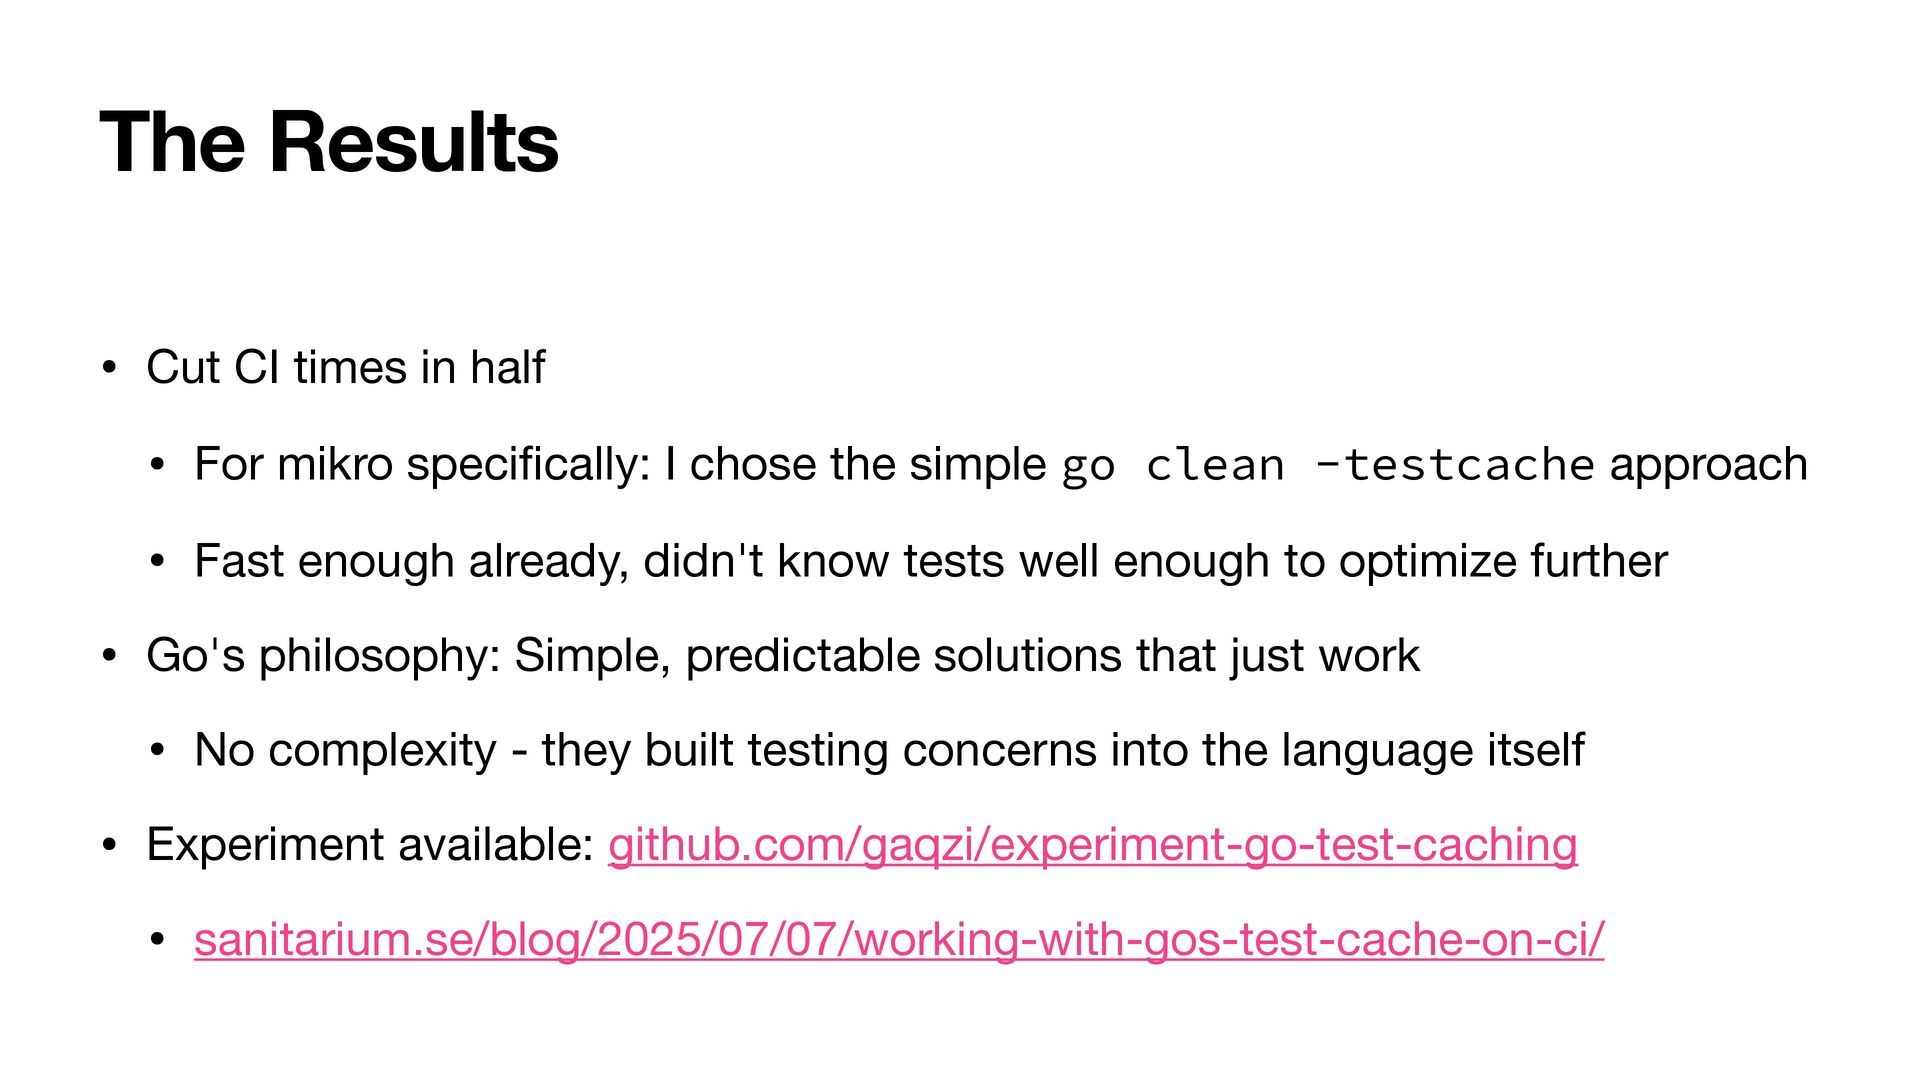Click the bullet dot before 'No complexity'

(157, 752)
